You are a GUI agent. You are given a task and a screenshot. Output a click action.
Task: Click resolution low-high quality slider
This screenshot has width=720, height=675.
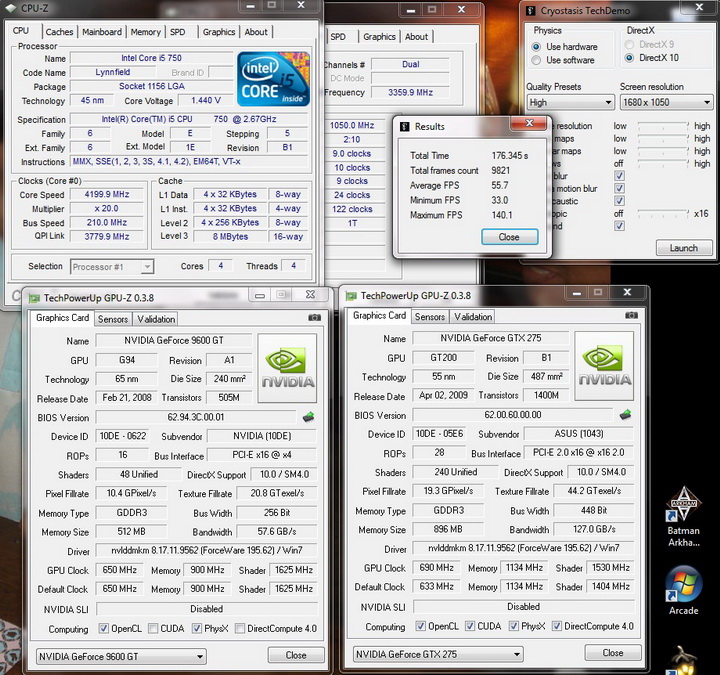[663, 125]
